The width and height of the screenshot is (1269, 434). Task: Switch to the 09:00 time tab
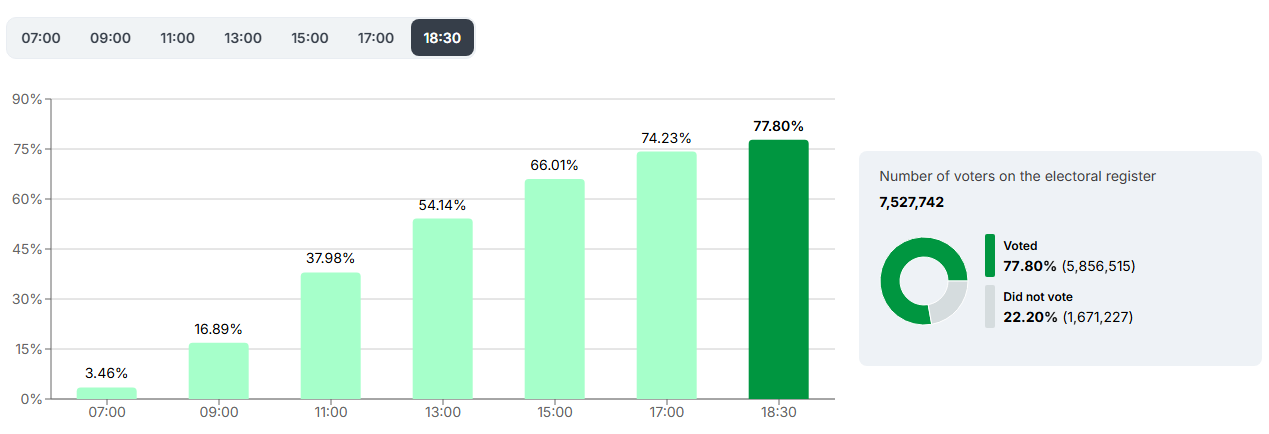point(110,38)
